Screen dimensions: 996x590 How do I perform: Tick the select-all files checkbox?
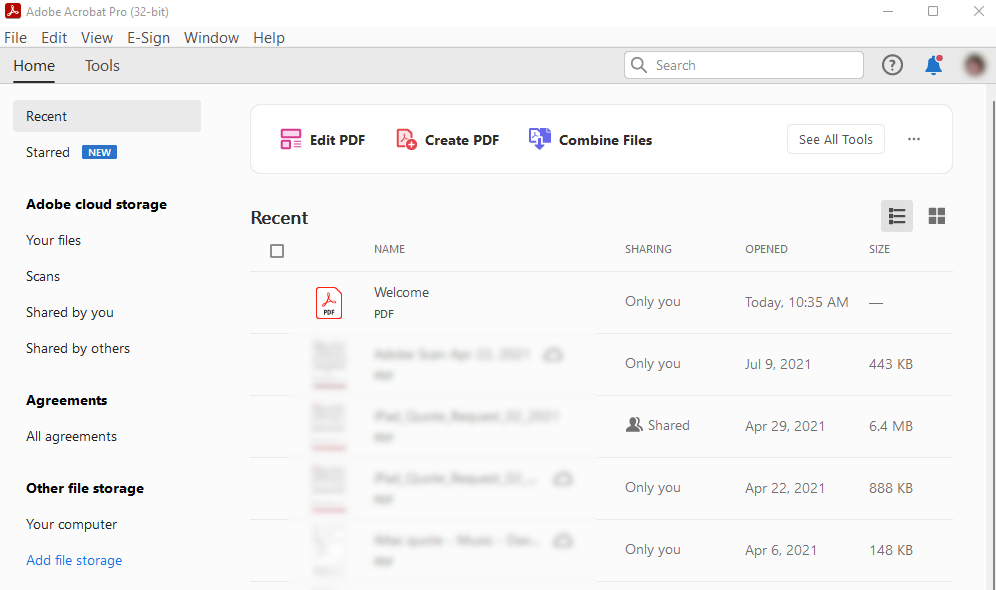tap(277, 251)
